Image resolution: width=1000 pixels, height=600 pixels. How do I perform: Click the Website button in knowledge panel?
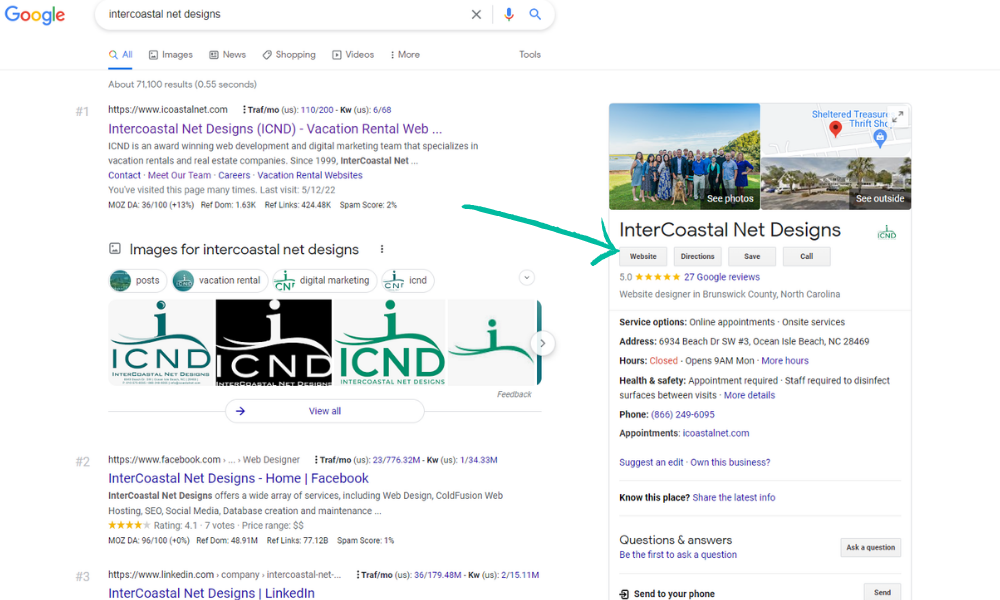(x=643, y=256)
